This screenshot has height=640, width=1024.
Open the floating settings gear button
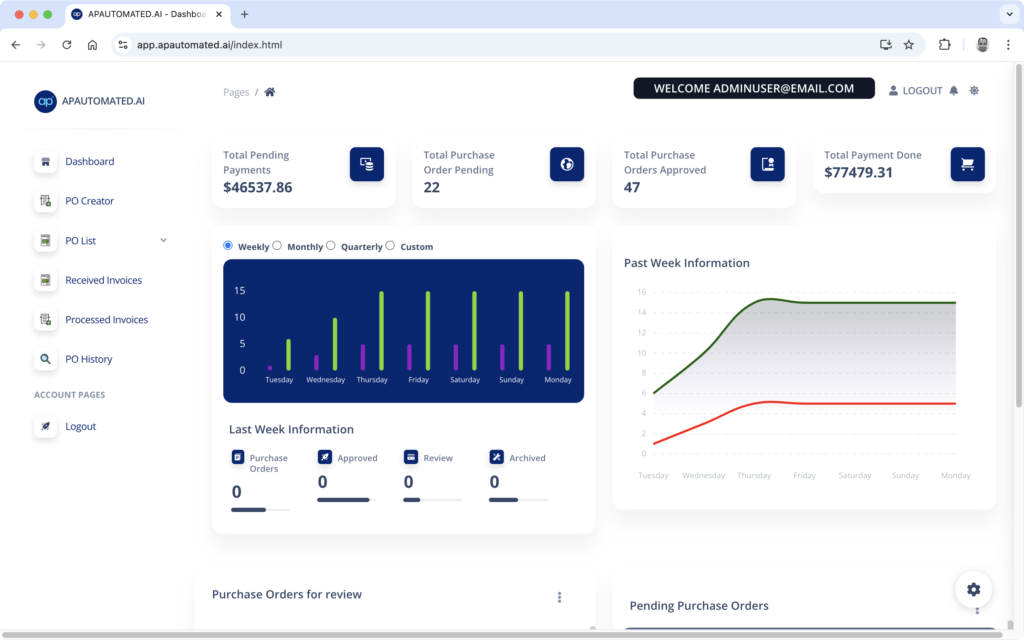point(973,589)
